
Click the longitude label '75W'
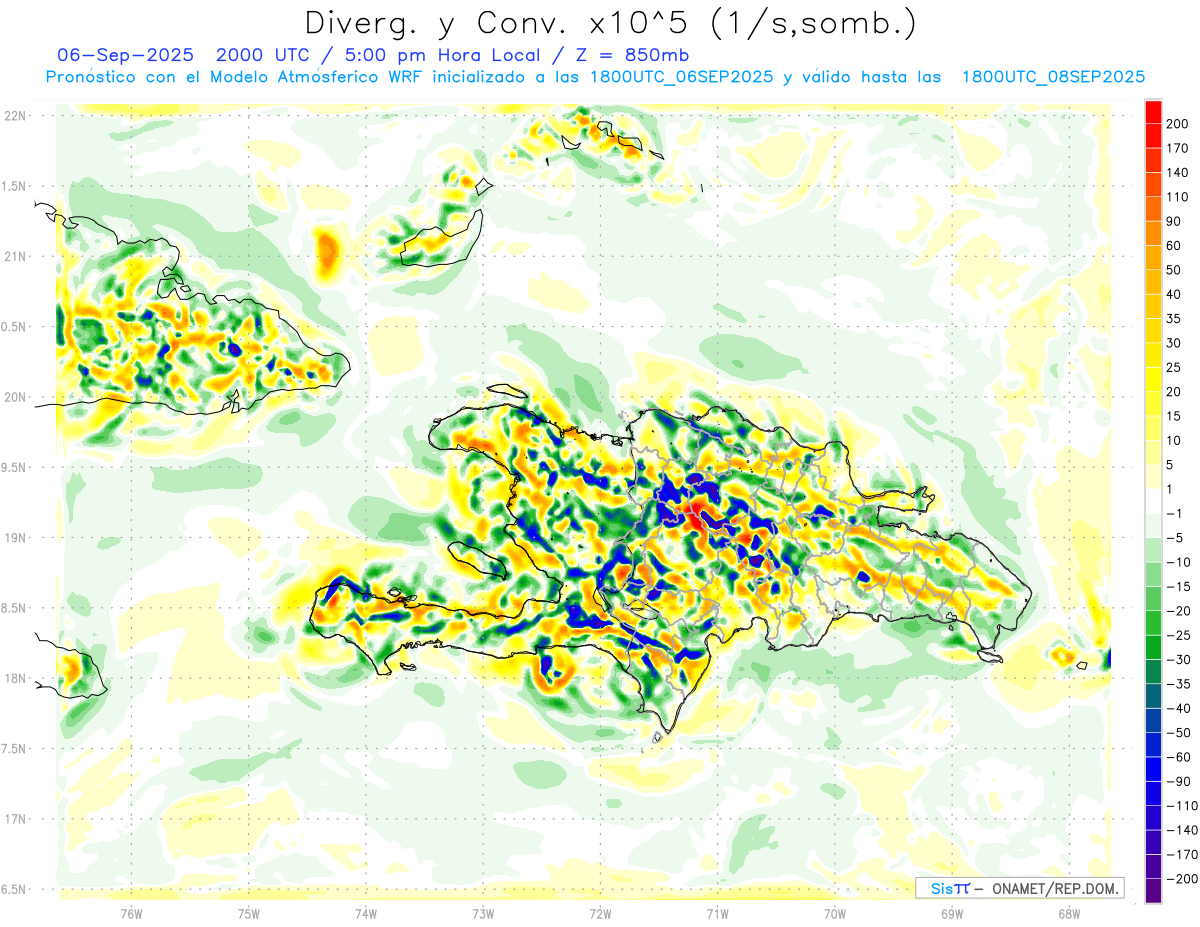pos(249,913)
